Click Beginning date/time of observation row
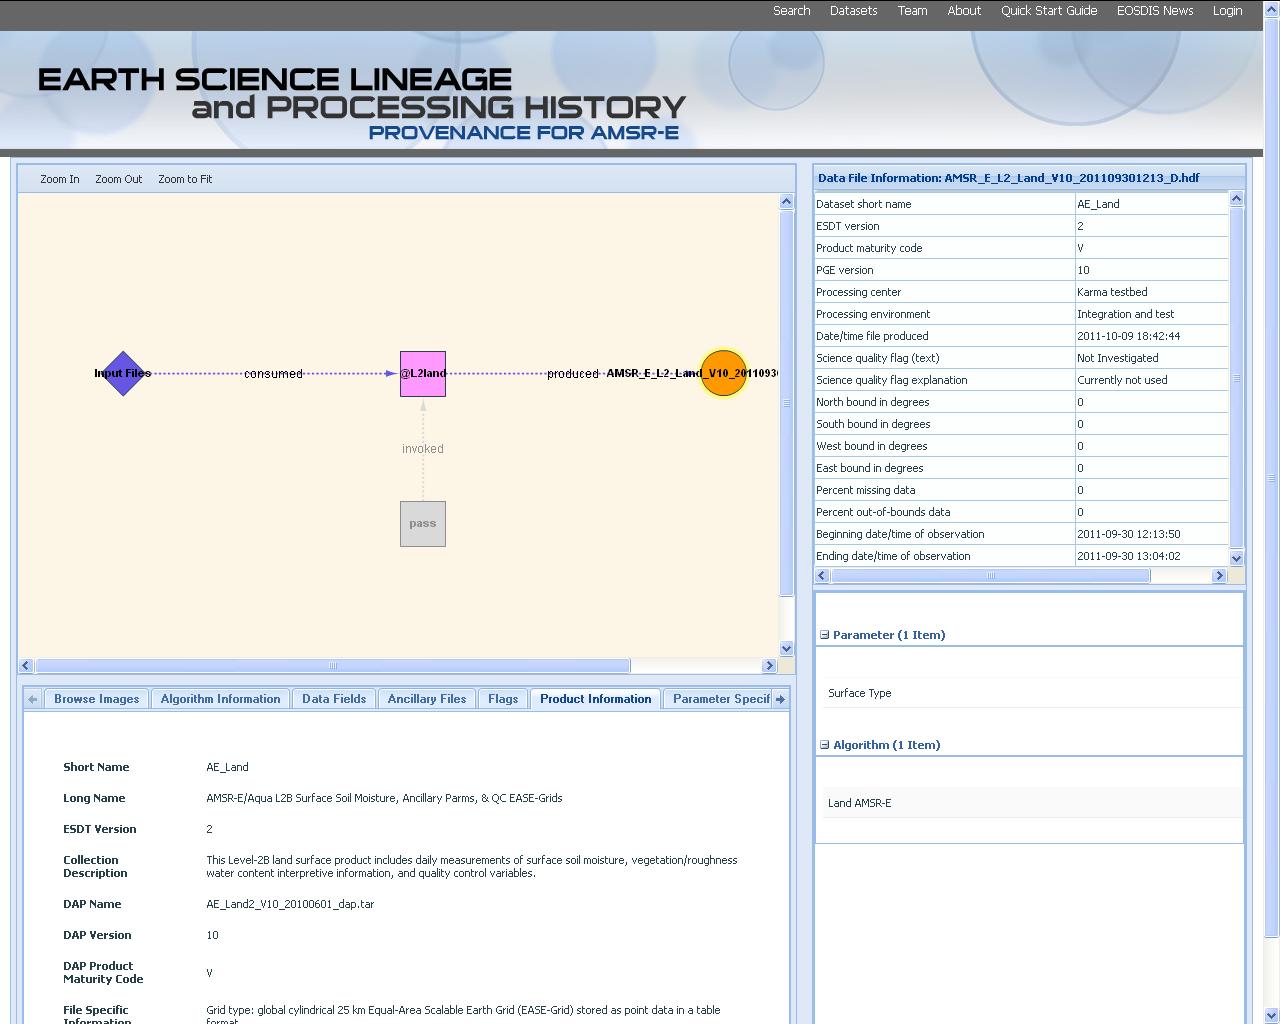Screen dimensions: 1280x1024 pyautogui.click(x=1021, y=534)
